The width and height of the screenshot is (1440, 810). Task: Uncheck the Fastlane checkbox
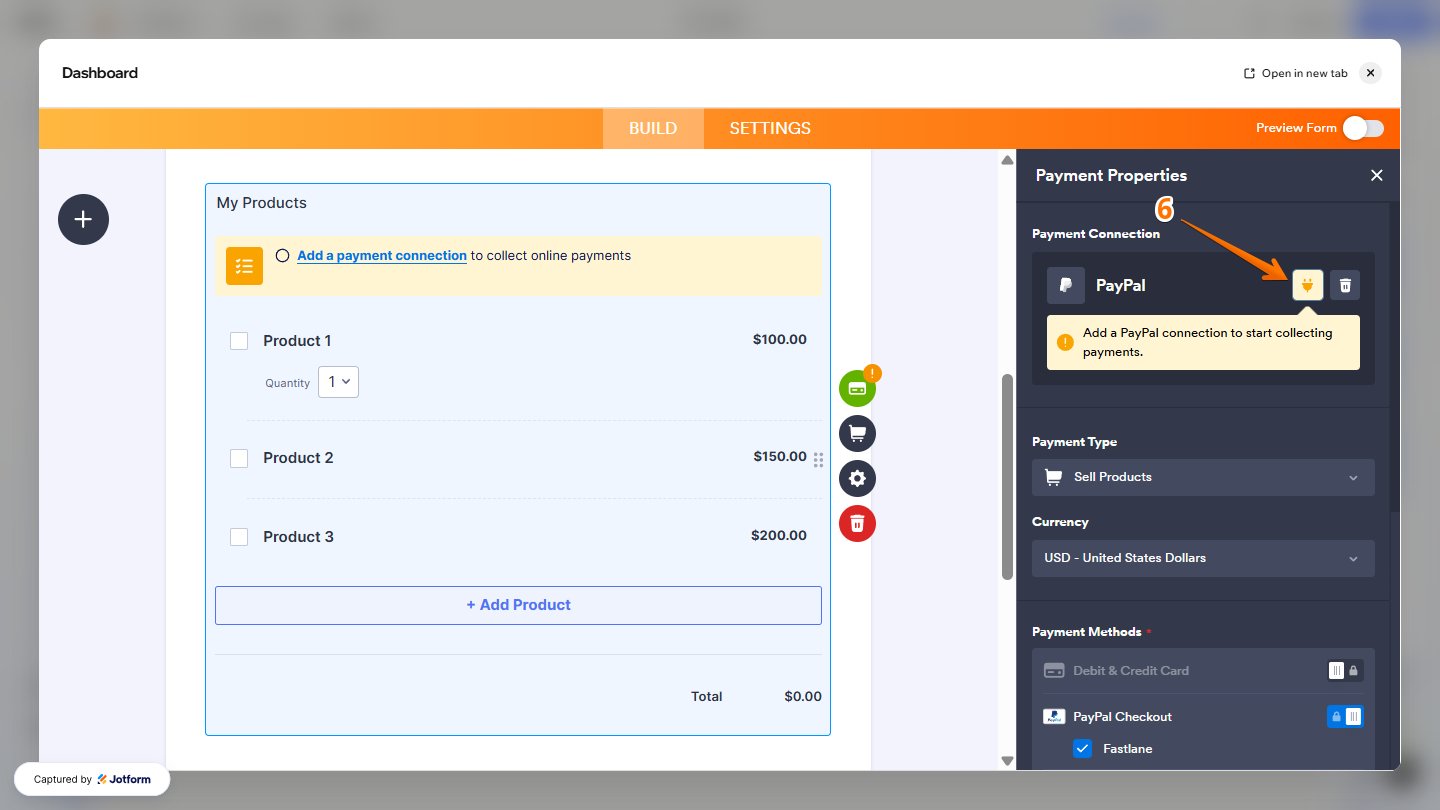pos(1082,749)
